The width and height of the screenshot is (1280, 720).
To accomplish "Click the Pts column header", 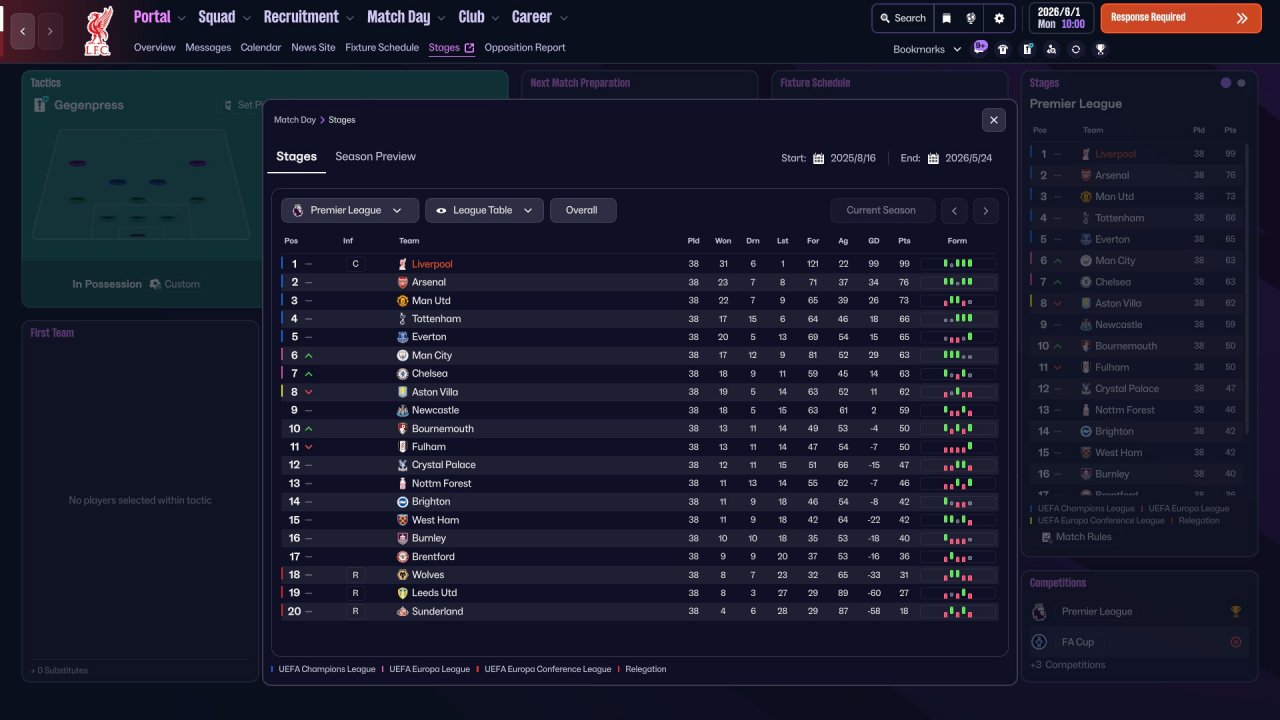I will click(x=904, y=241).
